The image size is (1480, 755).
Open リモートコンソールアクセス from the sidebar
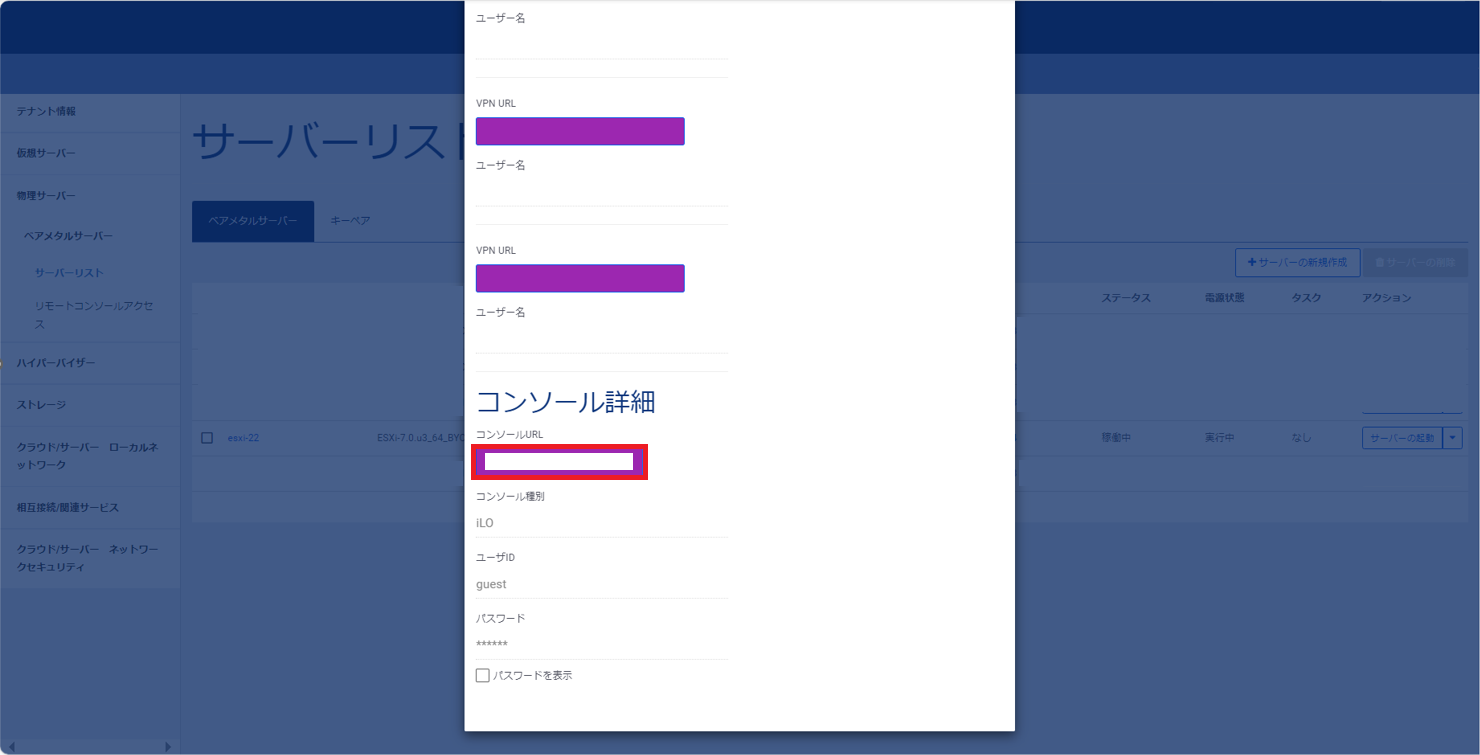pyautogui.click(x=90, y=315)
